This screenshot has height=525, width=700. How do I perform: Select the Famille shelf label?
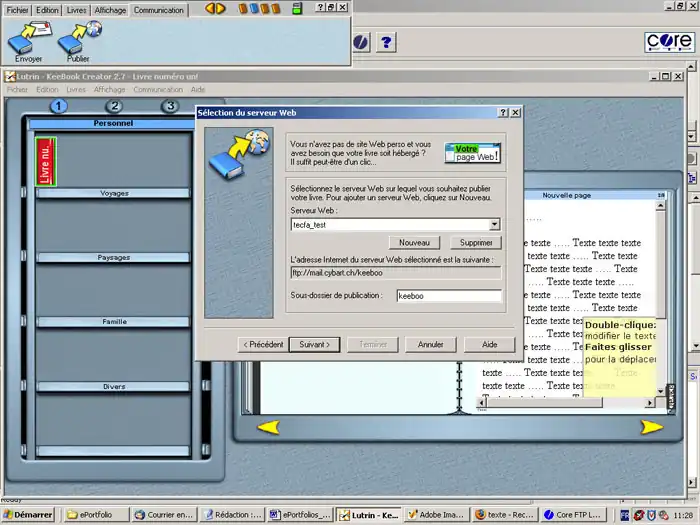pyautogui.click(x=114, y=321)
